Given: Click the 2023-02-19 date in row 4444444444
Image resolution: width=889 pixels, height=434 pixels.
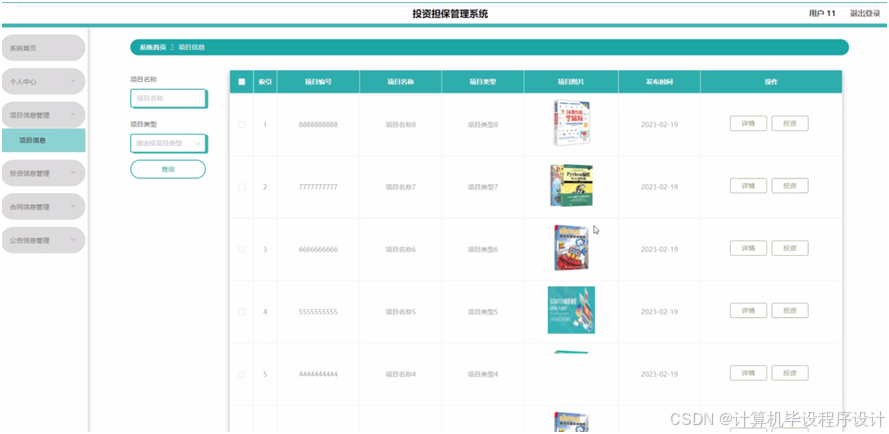Looking at the screenshot, I should tap(659, 374).
